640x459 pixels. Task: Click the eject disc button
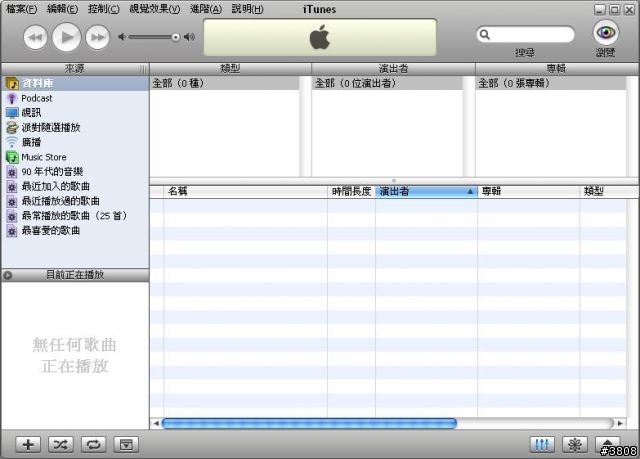pos(607,443)
